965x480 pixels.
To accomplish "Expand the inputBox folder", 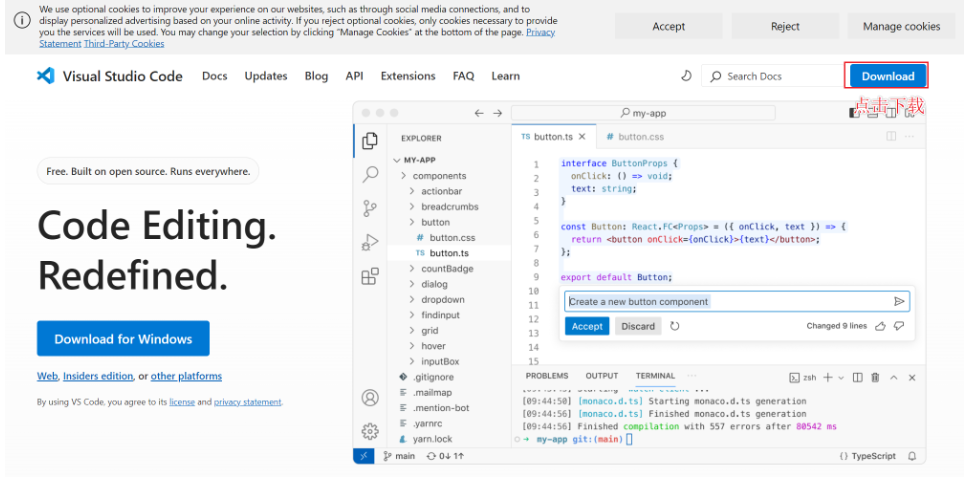I will (412, 361).
